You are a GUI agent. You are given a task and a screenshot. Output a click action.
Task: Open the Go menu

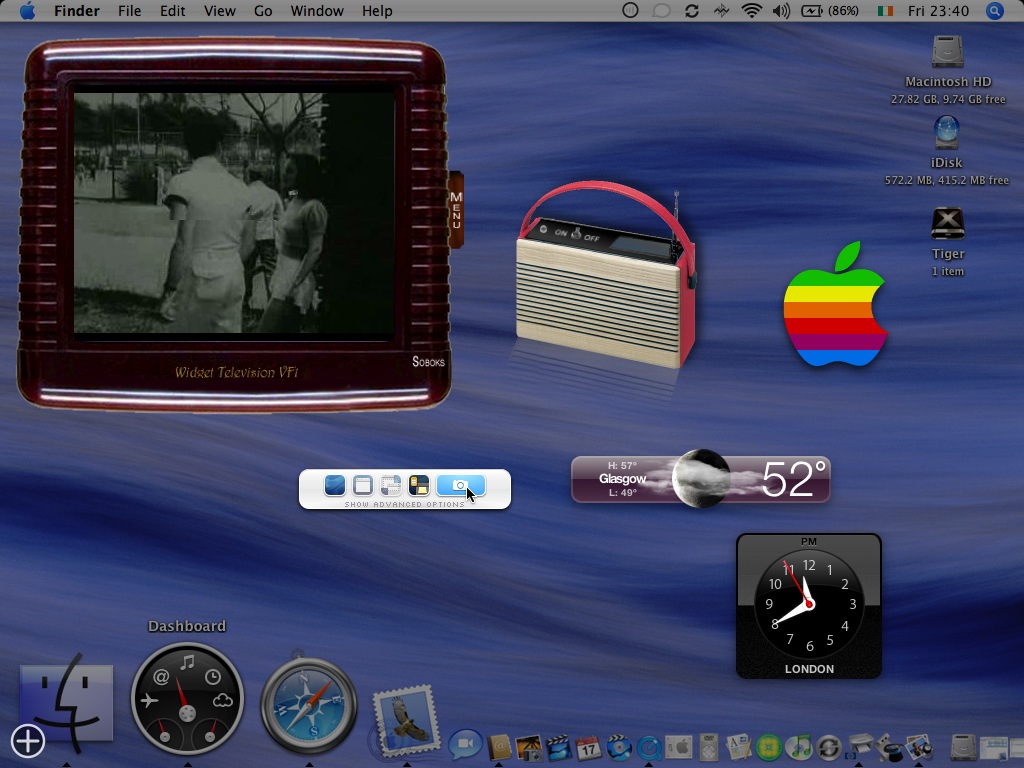[263, 11]
